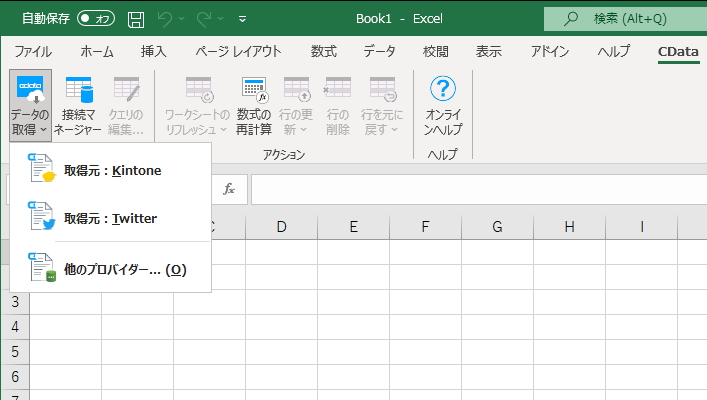This screenshot has height=400, width=707.
Task: Select the CData ribbon tab
Action: (680, 52)
